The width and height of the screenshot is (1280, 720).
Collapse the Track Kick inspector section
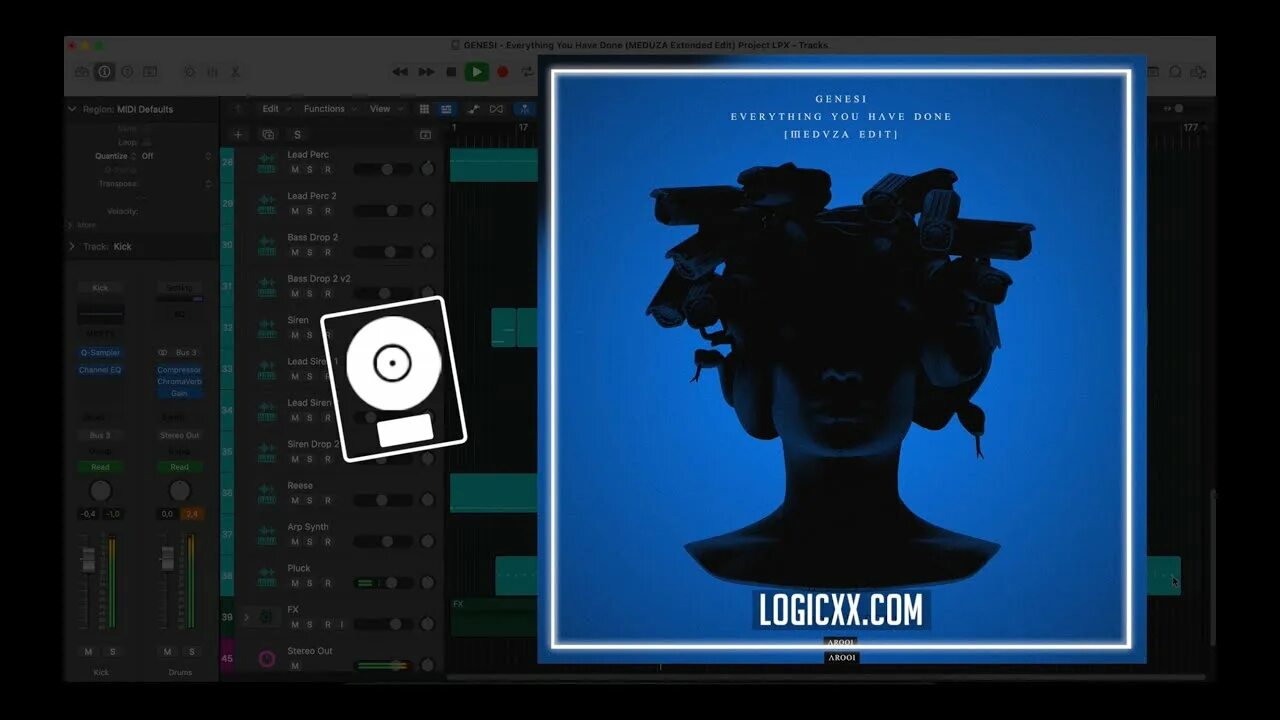(72, 246)
